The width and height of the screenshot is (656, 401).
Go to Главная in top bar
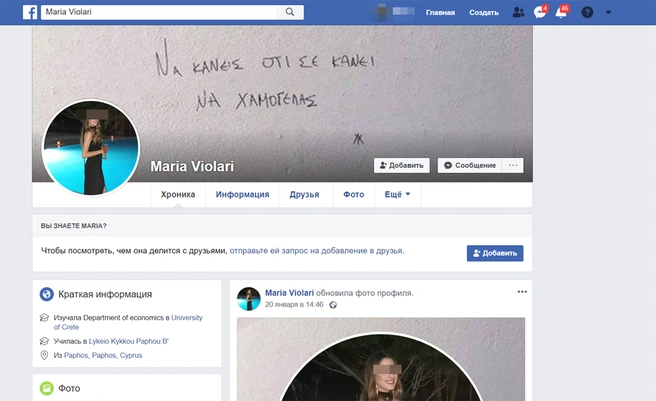(440, 13)
